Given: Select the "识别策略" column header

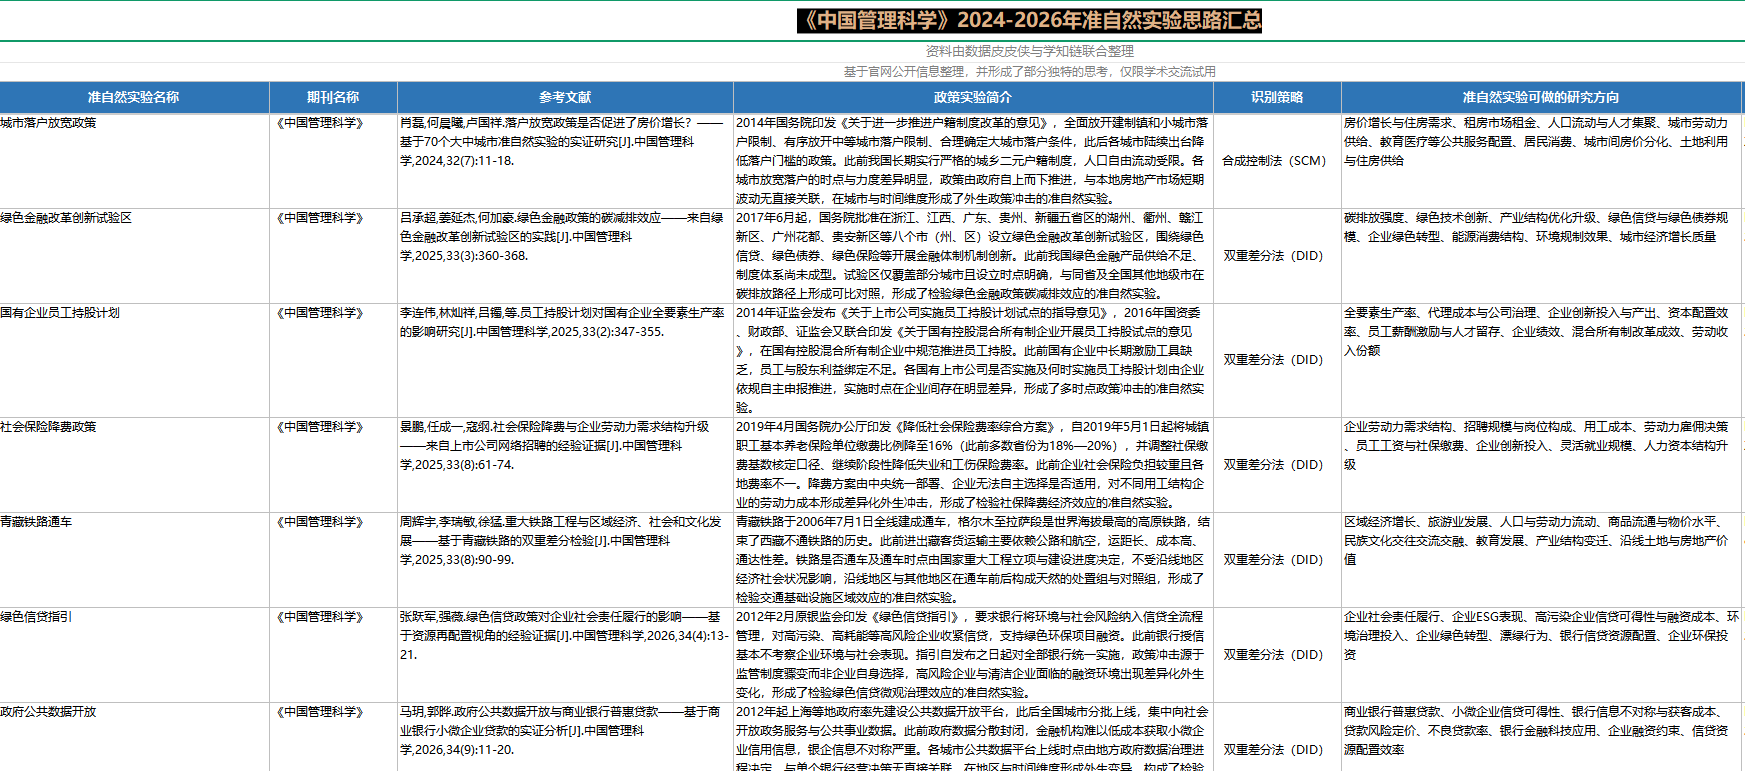Looking at the screenshot, I should (x=1277, y=97).
